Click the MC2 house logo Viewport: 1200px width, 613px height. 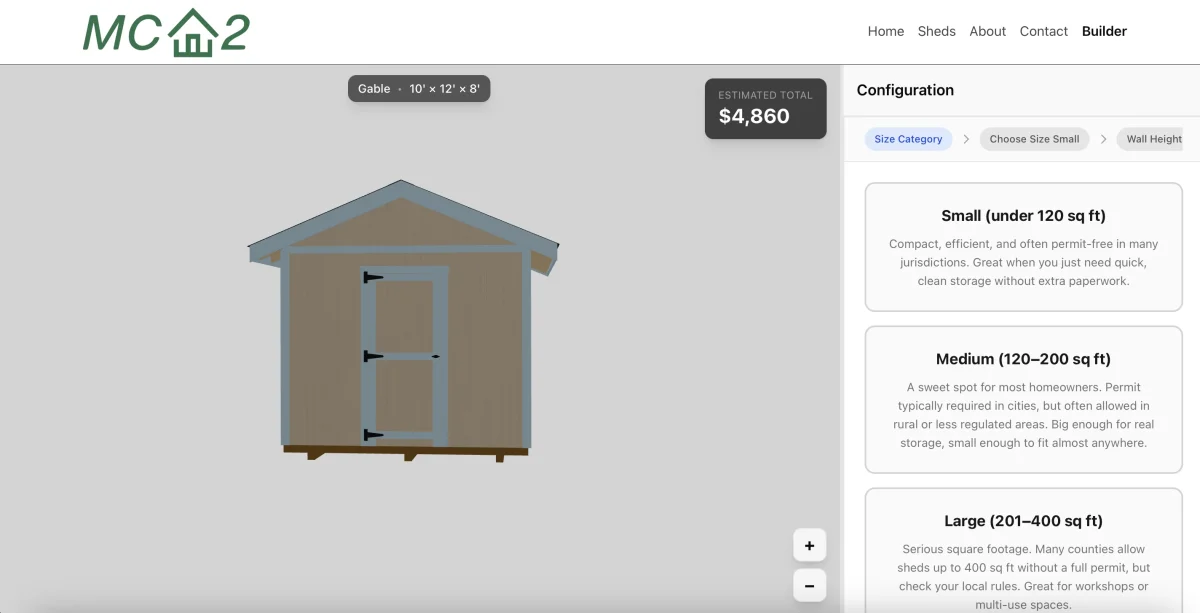coord(166,32)
